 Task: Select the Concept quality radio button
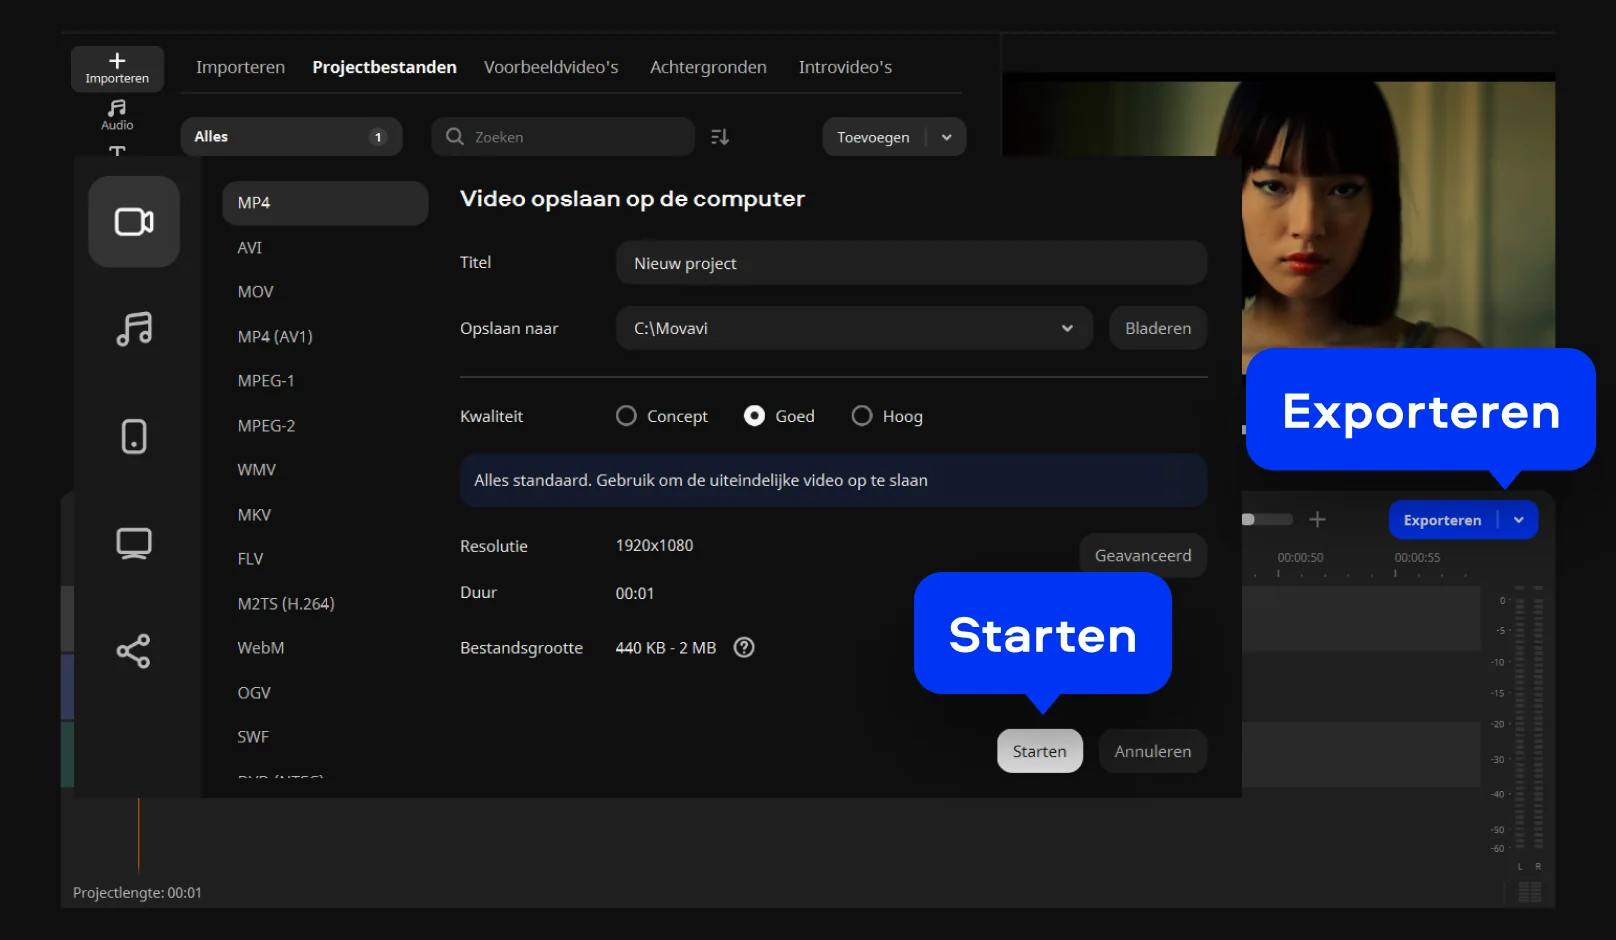coord(626,416)
